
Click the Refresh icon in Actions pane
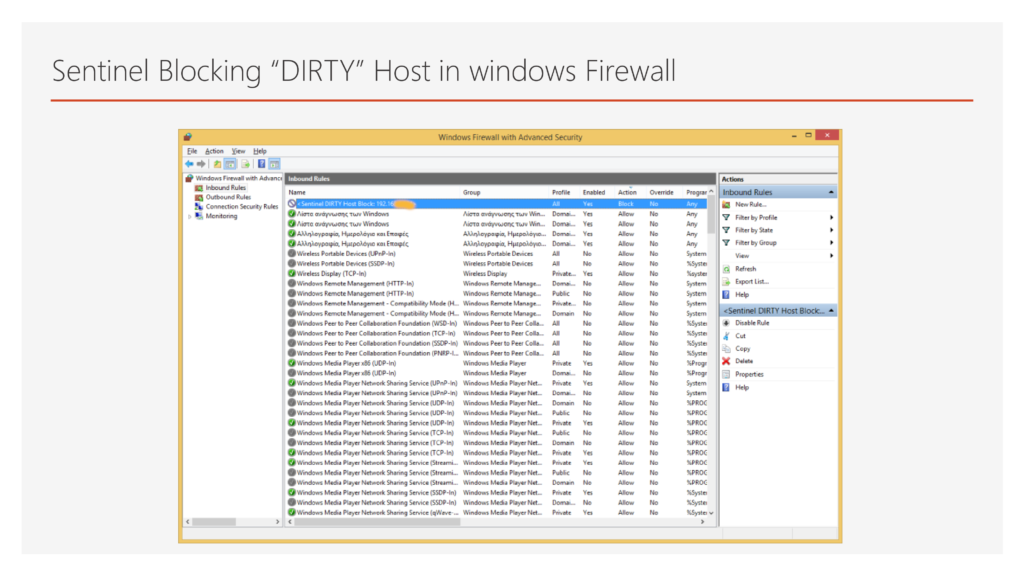tap(726, 269)
